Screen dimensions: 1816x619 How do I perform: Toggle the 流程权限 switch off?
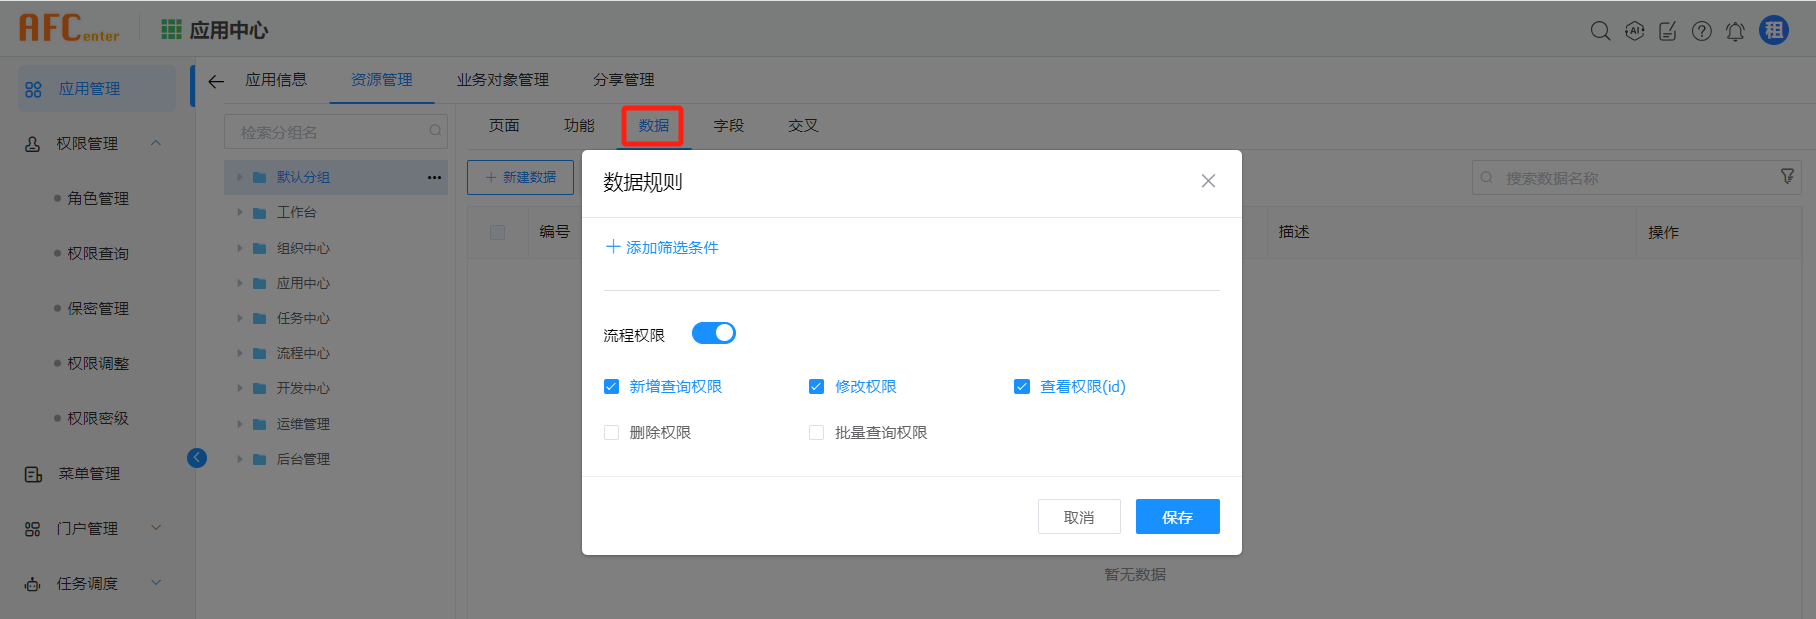tap(714, 333)
